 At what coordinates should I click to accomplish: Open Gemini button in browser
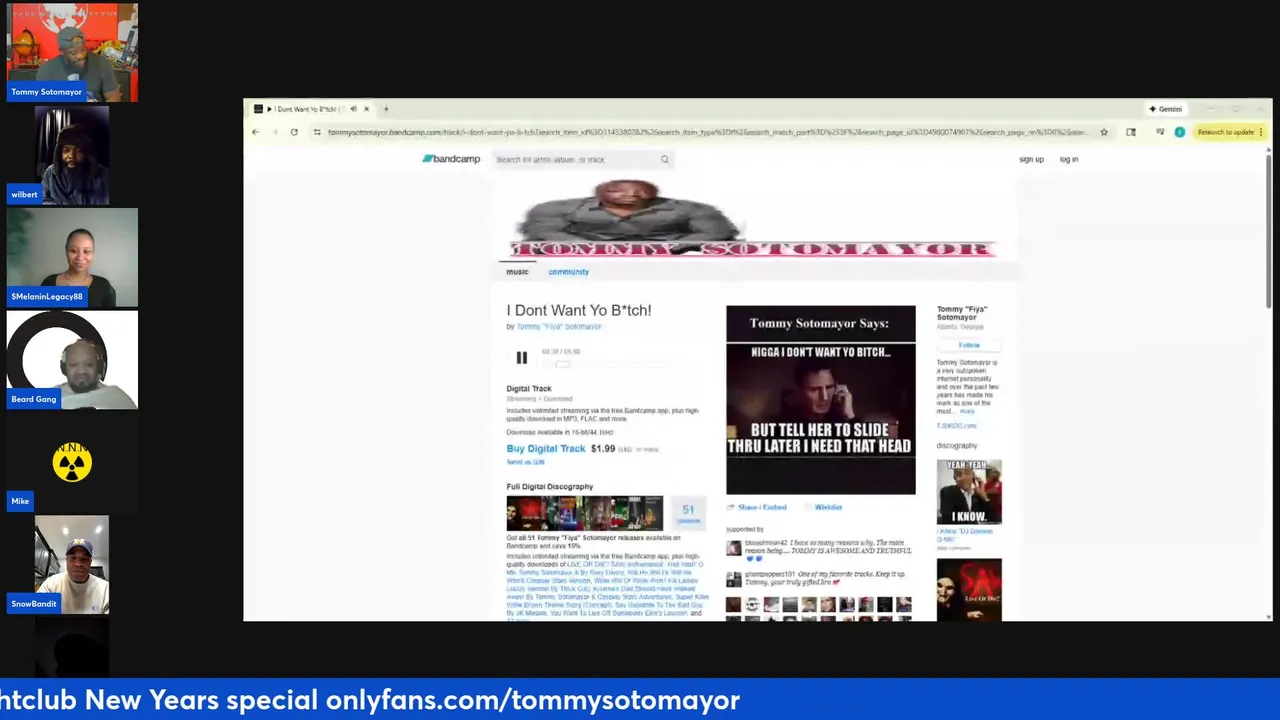pyautogui.click(x=1166, y=109)
